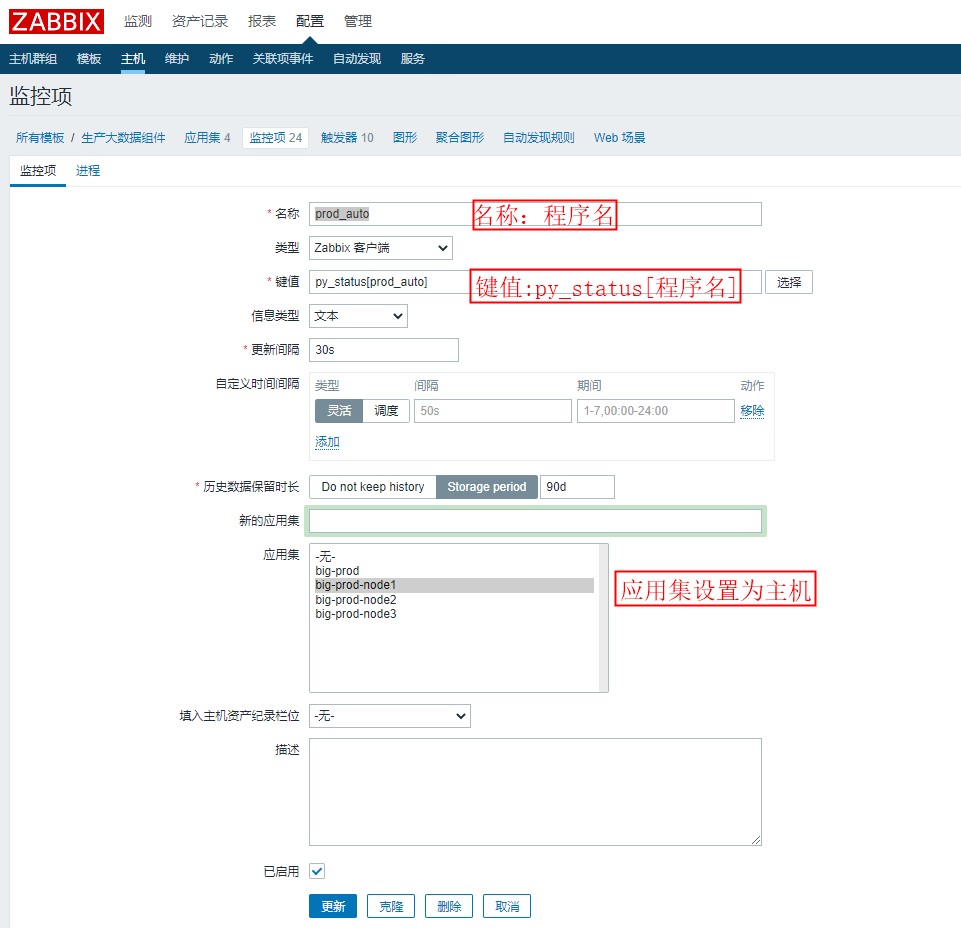Open 填入主机资产纪录栏位 dropdown
The height and width of the screenshot is (928, 961).
(390, 716)
